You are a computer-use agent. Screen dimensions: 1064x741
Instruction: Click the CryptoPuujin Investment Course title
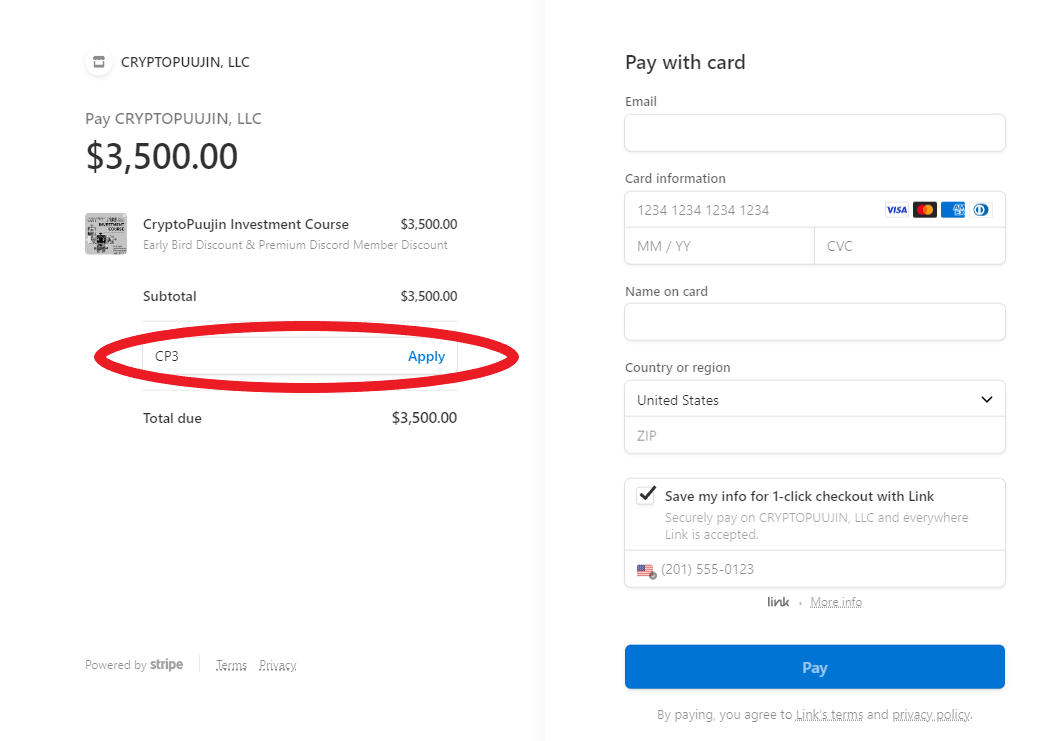[x=246, y=225]
